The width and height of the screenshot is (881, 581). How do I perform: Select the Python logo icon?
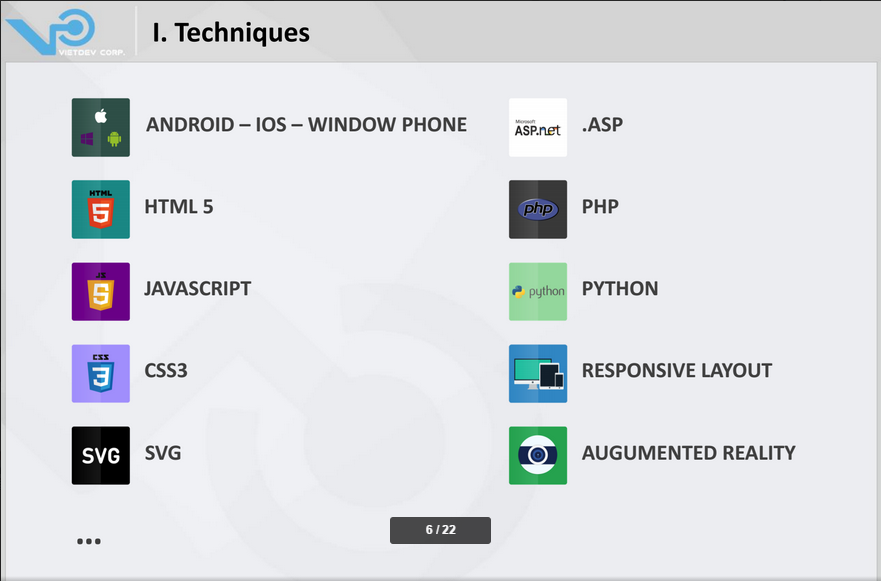pos(538,291)
